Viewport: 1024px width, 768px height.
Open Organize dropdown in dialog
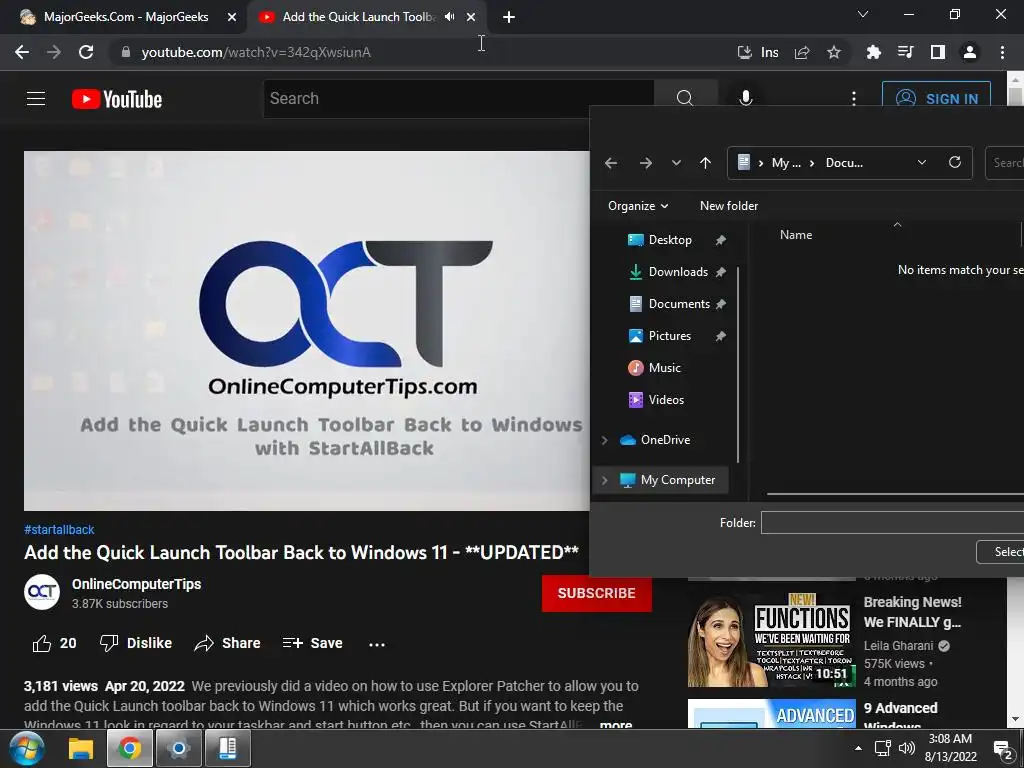pos(638,206)
